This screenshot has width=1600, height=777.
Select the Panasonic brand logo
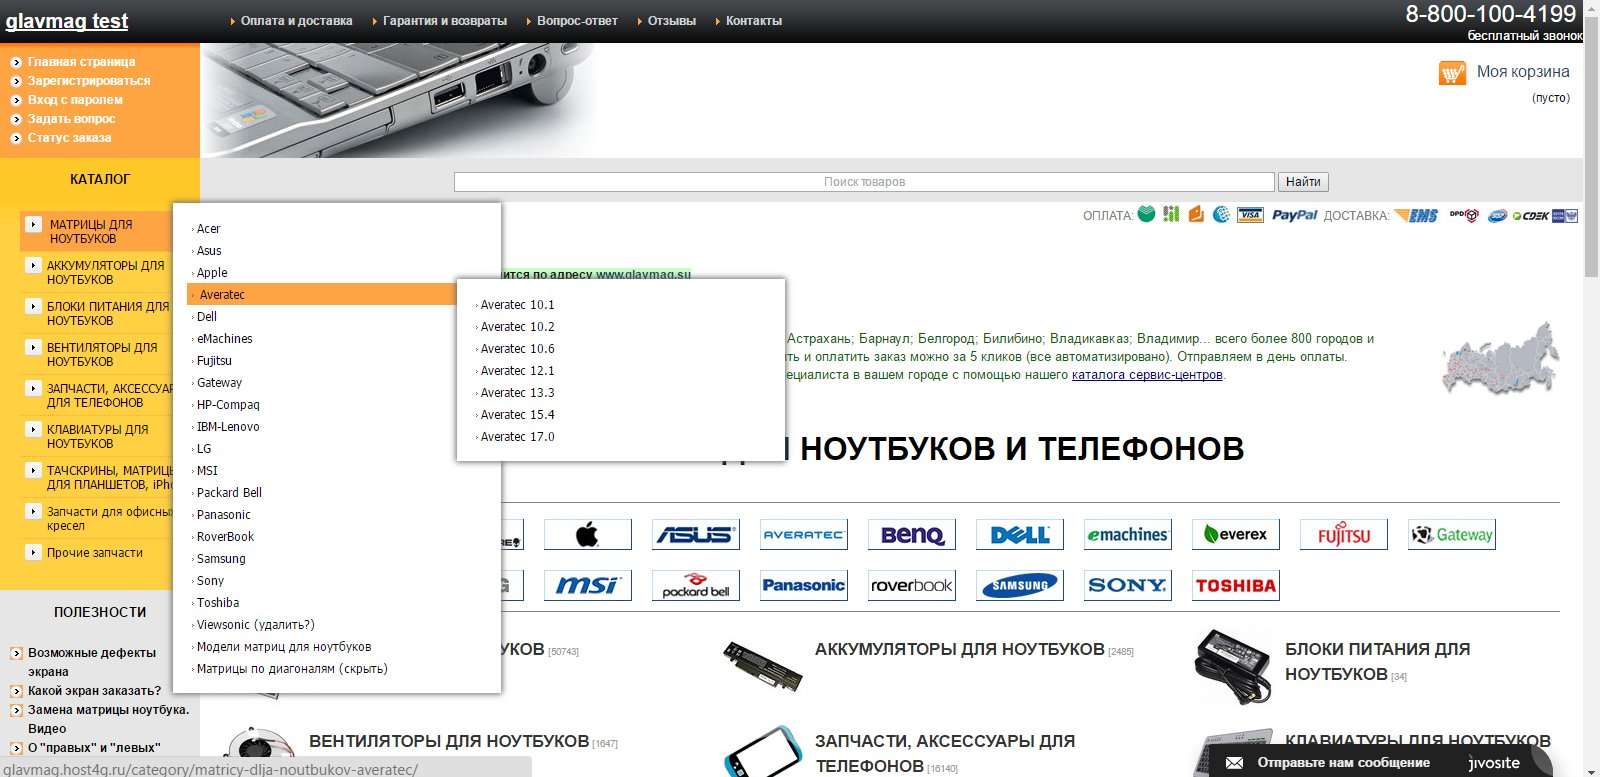tap(804, 586)
